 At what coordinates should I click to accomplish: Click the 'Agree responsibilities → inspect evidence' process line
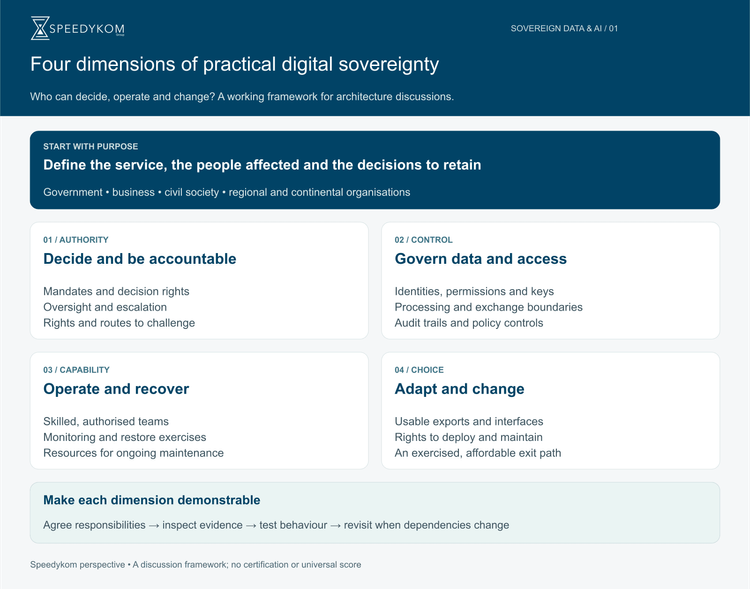pos(276,525)
